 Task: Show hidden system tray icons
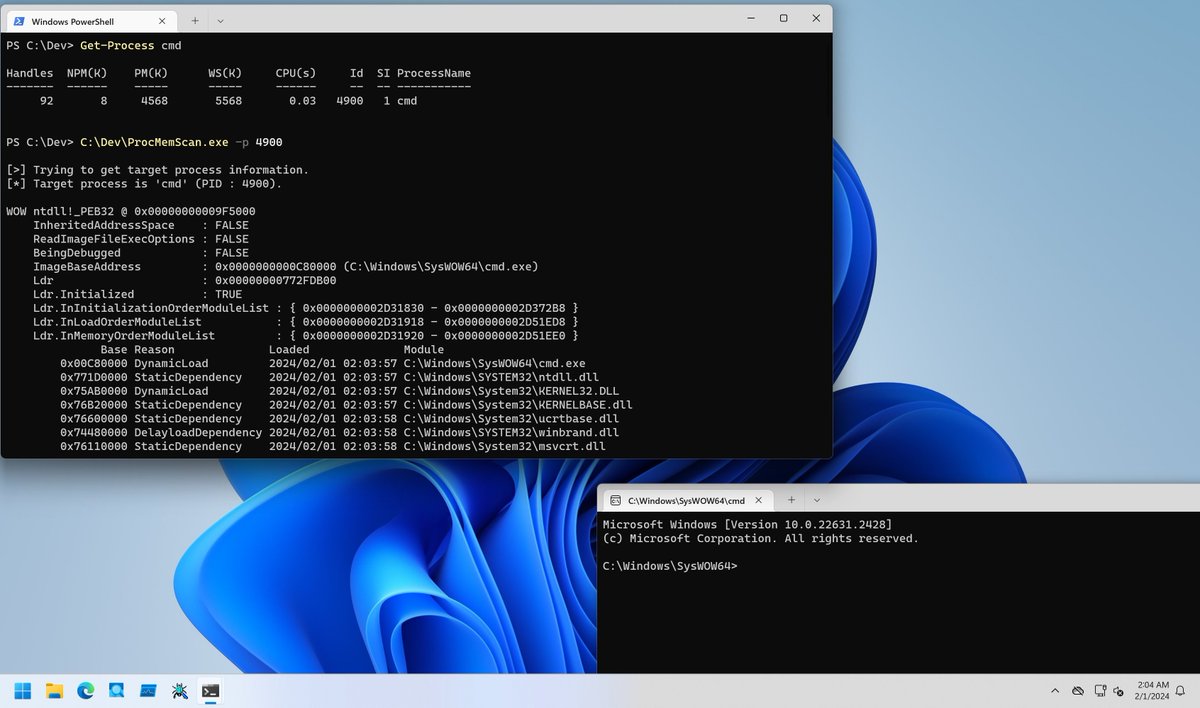[1055, 691]
